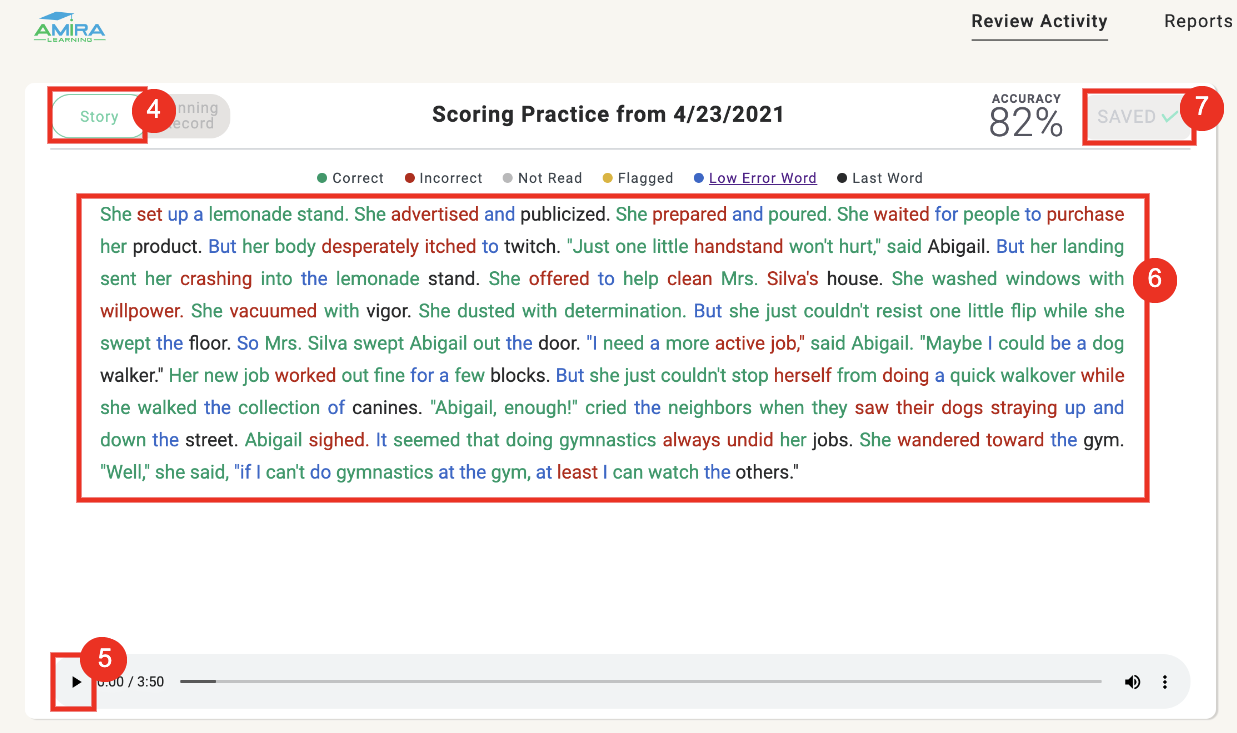Open the Reports menu
The height and width of the screenshot is (733, 1237).
1197,21
